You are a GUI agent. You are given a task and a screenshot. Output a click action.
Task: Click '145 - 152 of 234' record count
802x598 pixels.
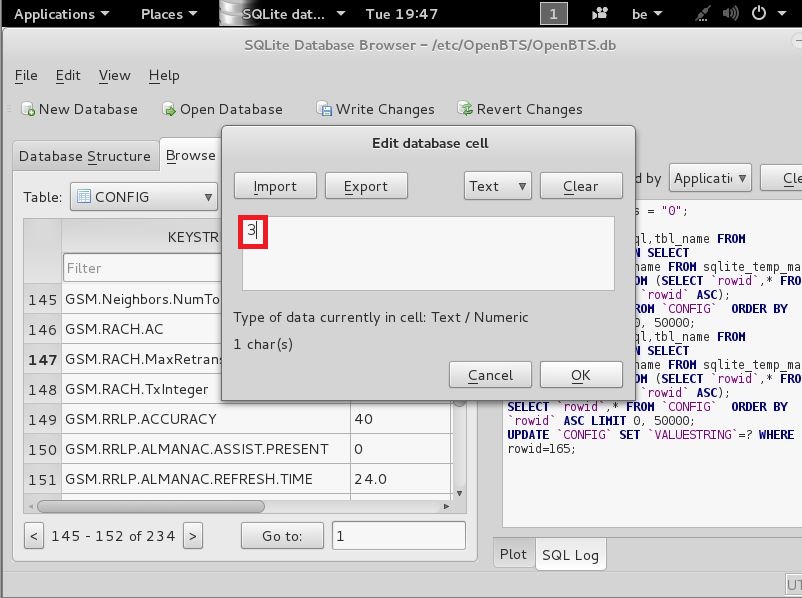(113, 536)
